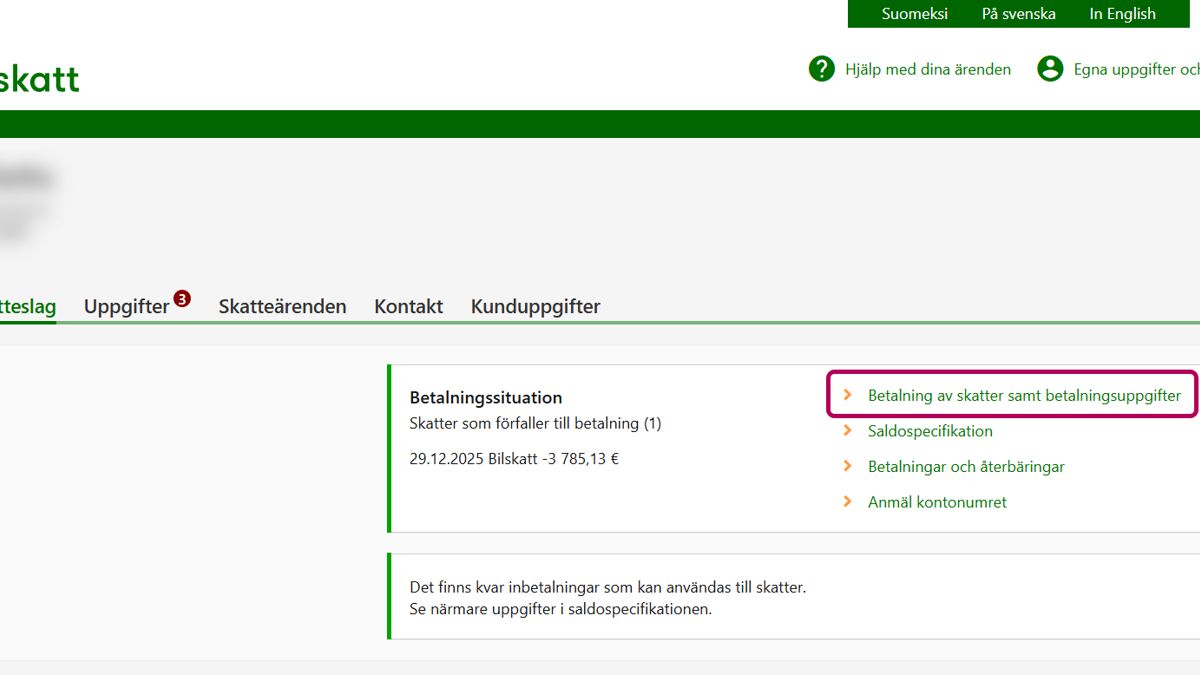Open the Uppgifter tab
Image resolution: width=1200 pixels, height=675 pixels.
126,307
